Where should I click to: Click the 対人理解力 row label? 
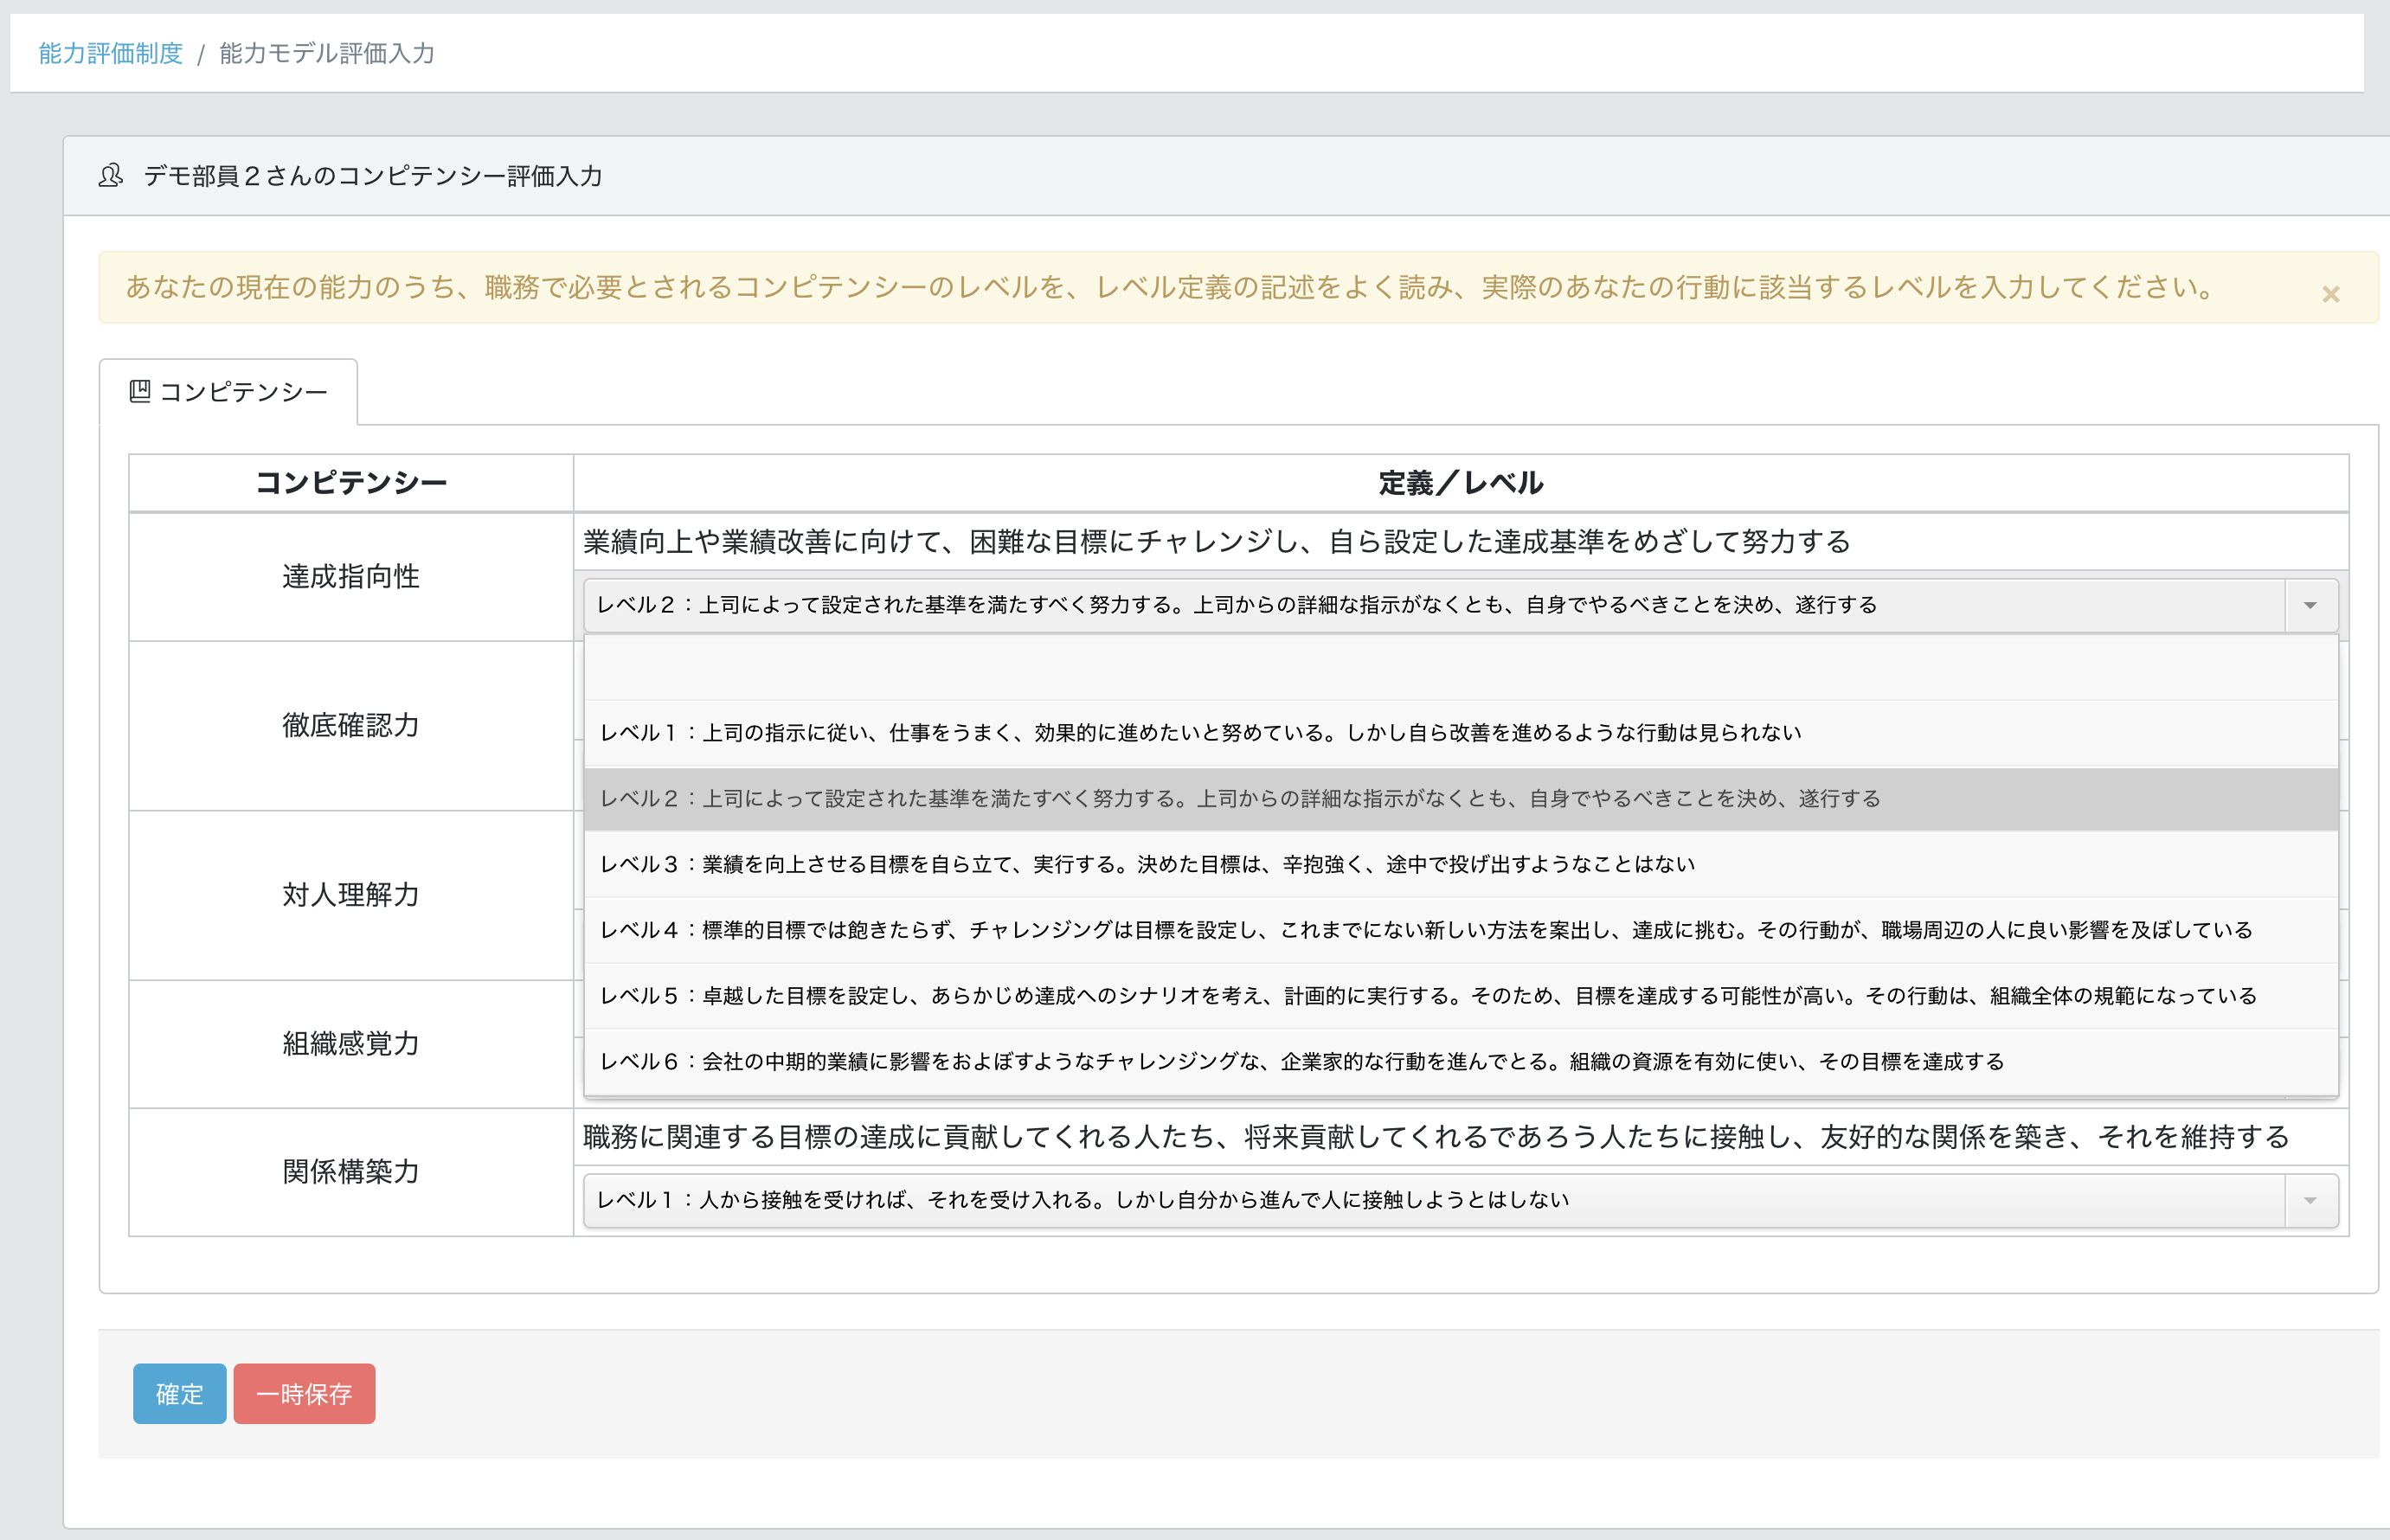click(350, 895)
